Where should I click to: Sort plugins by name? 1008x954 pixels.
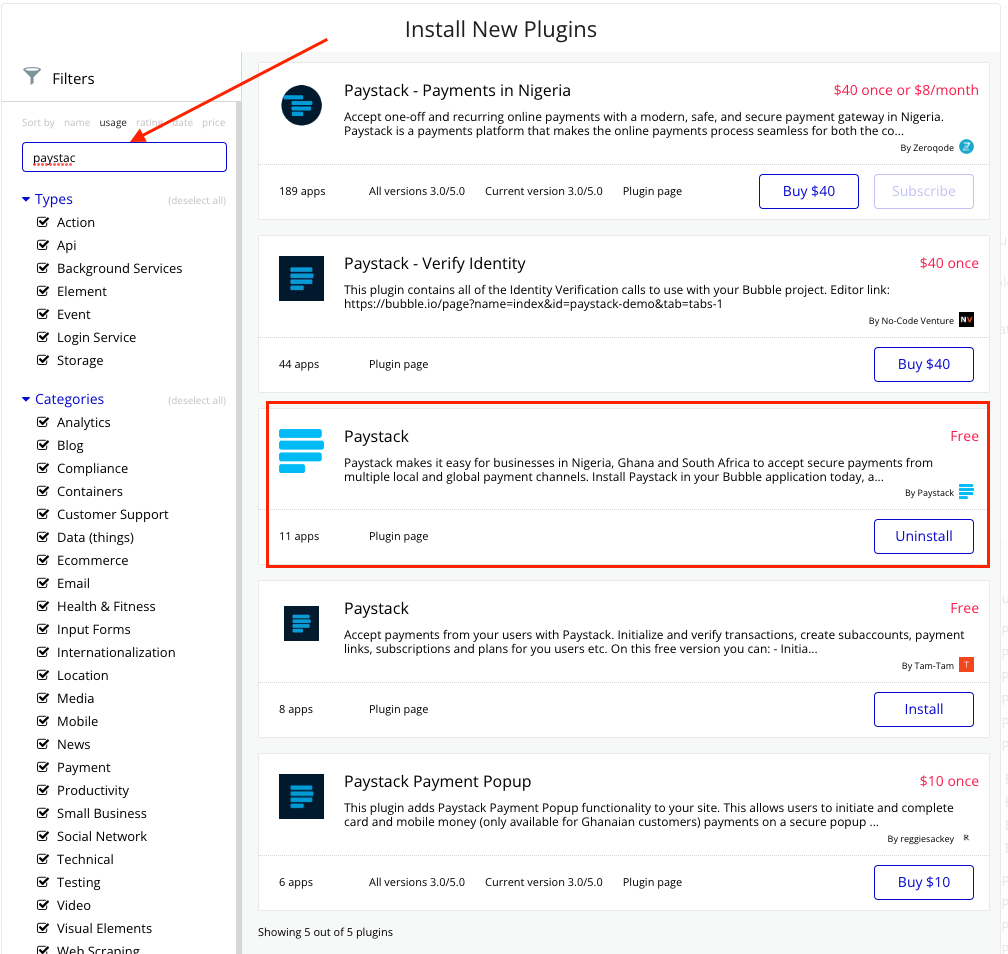77,122
